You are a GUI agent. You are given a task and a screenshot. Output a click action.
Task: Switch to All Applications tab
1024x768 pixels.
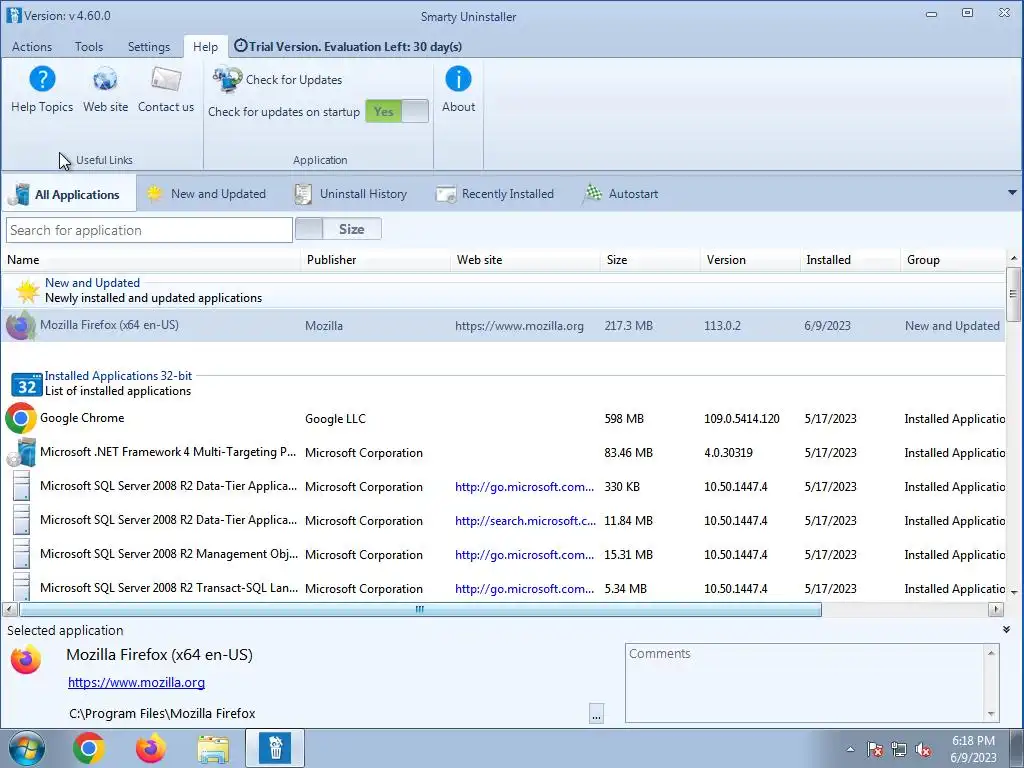69,194
